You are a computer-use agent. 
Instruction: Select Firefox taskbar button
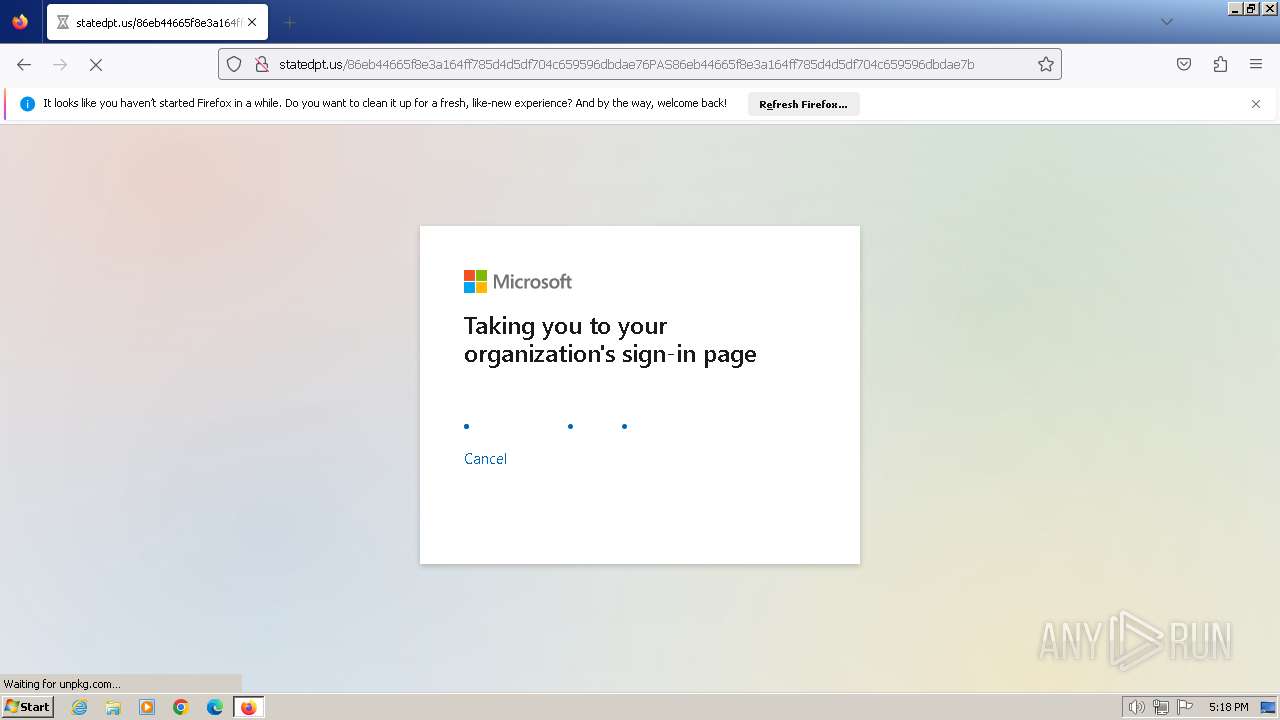248,707
